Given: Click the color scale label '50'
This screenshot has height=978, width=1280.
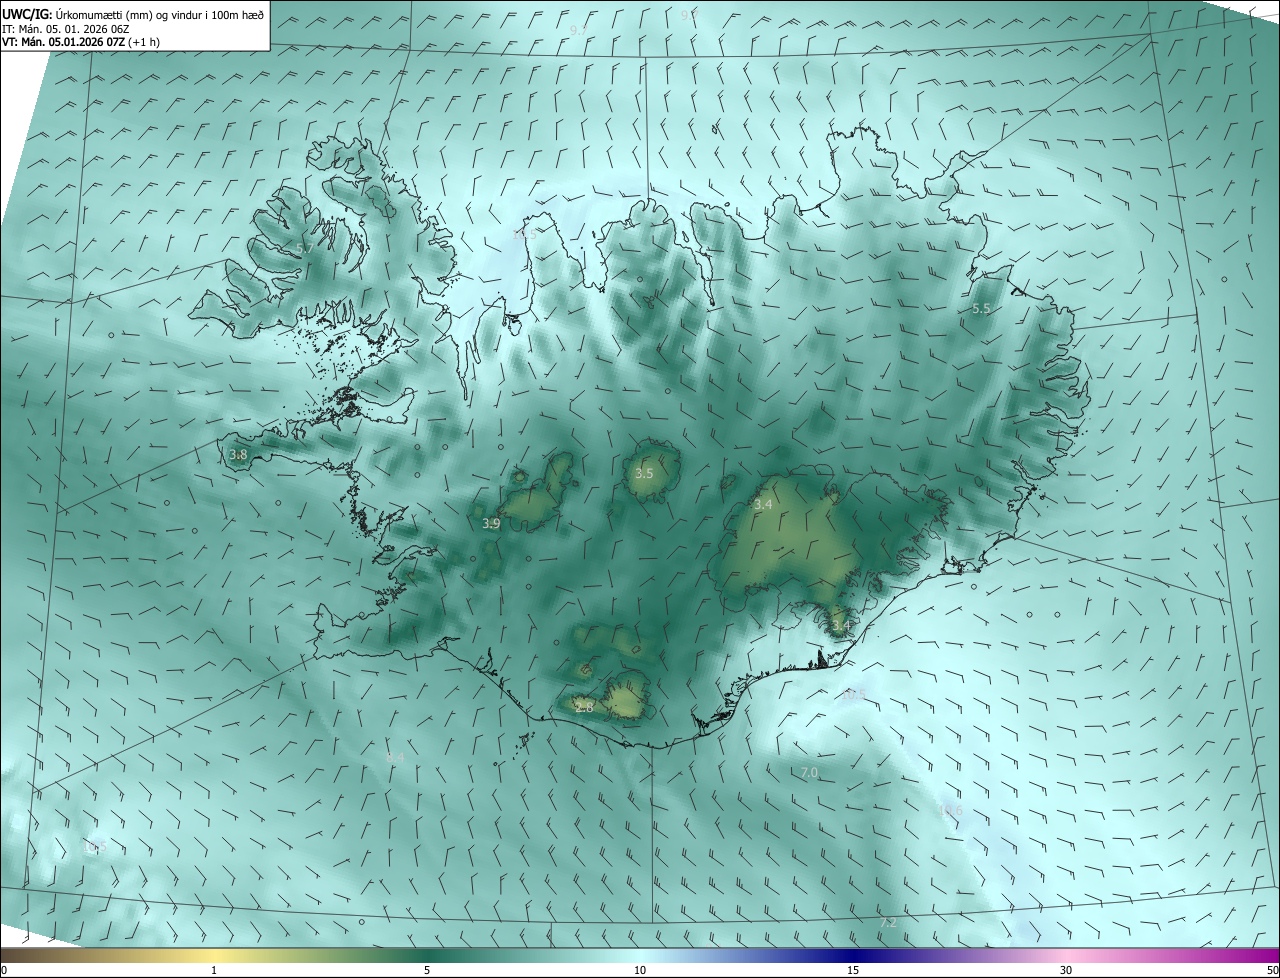Looking at the screenshot, I should click(x=1273, y=970).
